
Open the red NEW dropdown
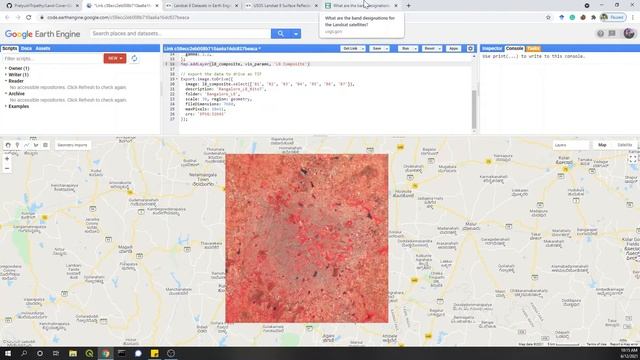click(x=115, y=58)
